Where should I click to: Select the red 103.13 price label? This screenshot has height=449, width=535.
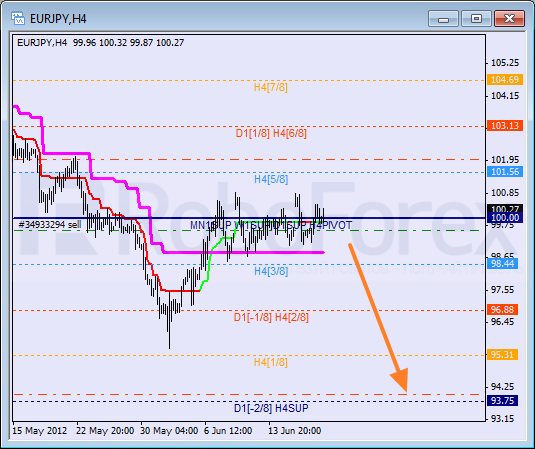[505, 126]
